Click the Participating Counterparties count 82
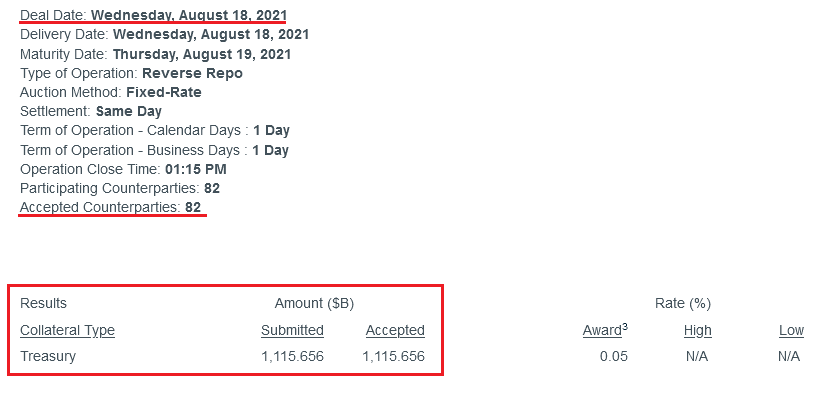Viewport: 838px width, 393px height. coord(212,189)
